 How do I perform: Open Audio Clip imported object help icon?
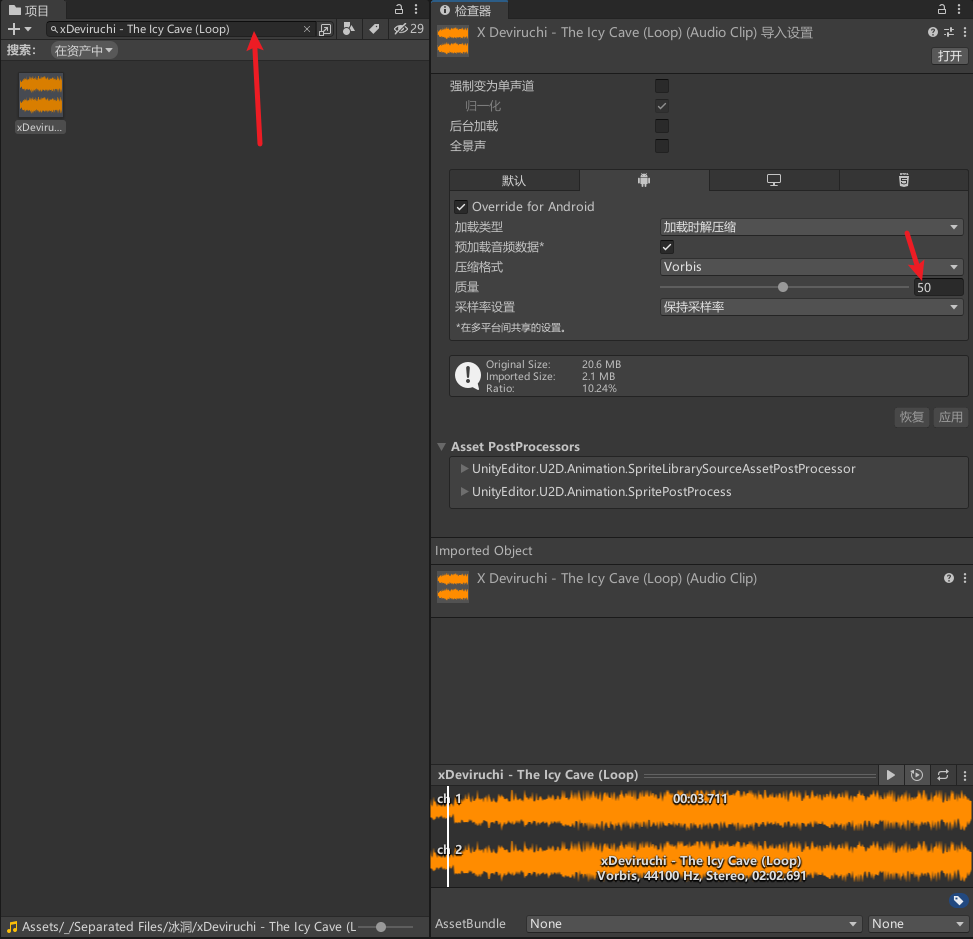coord(948,578)
